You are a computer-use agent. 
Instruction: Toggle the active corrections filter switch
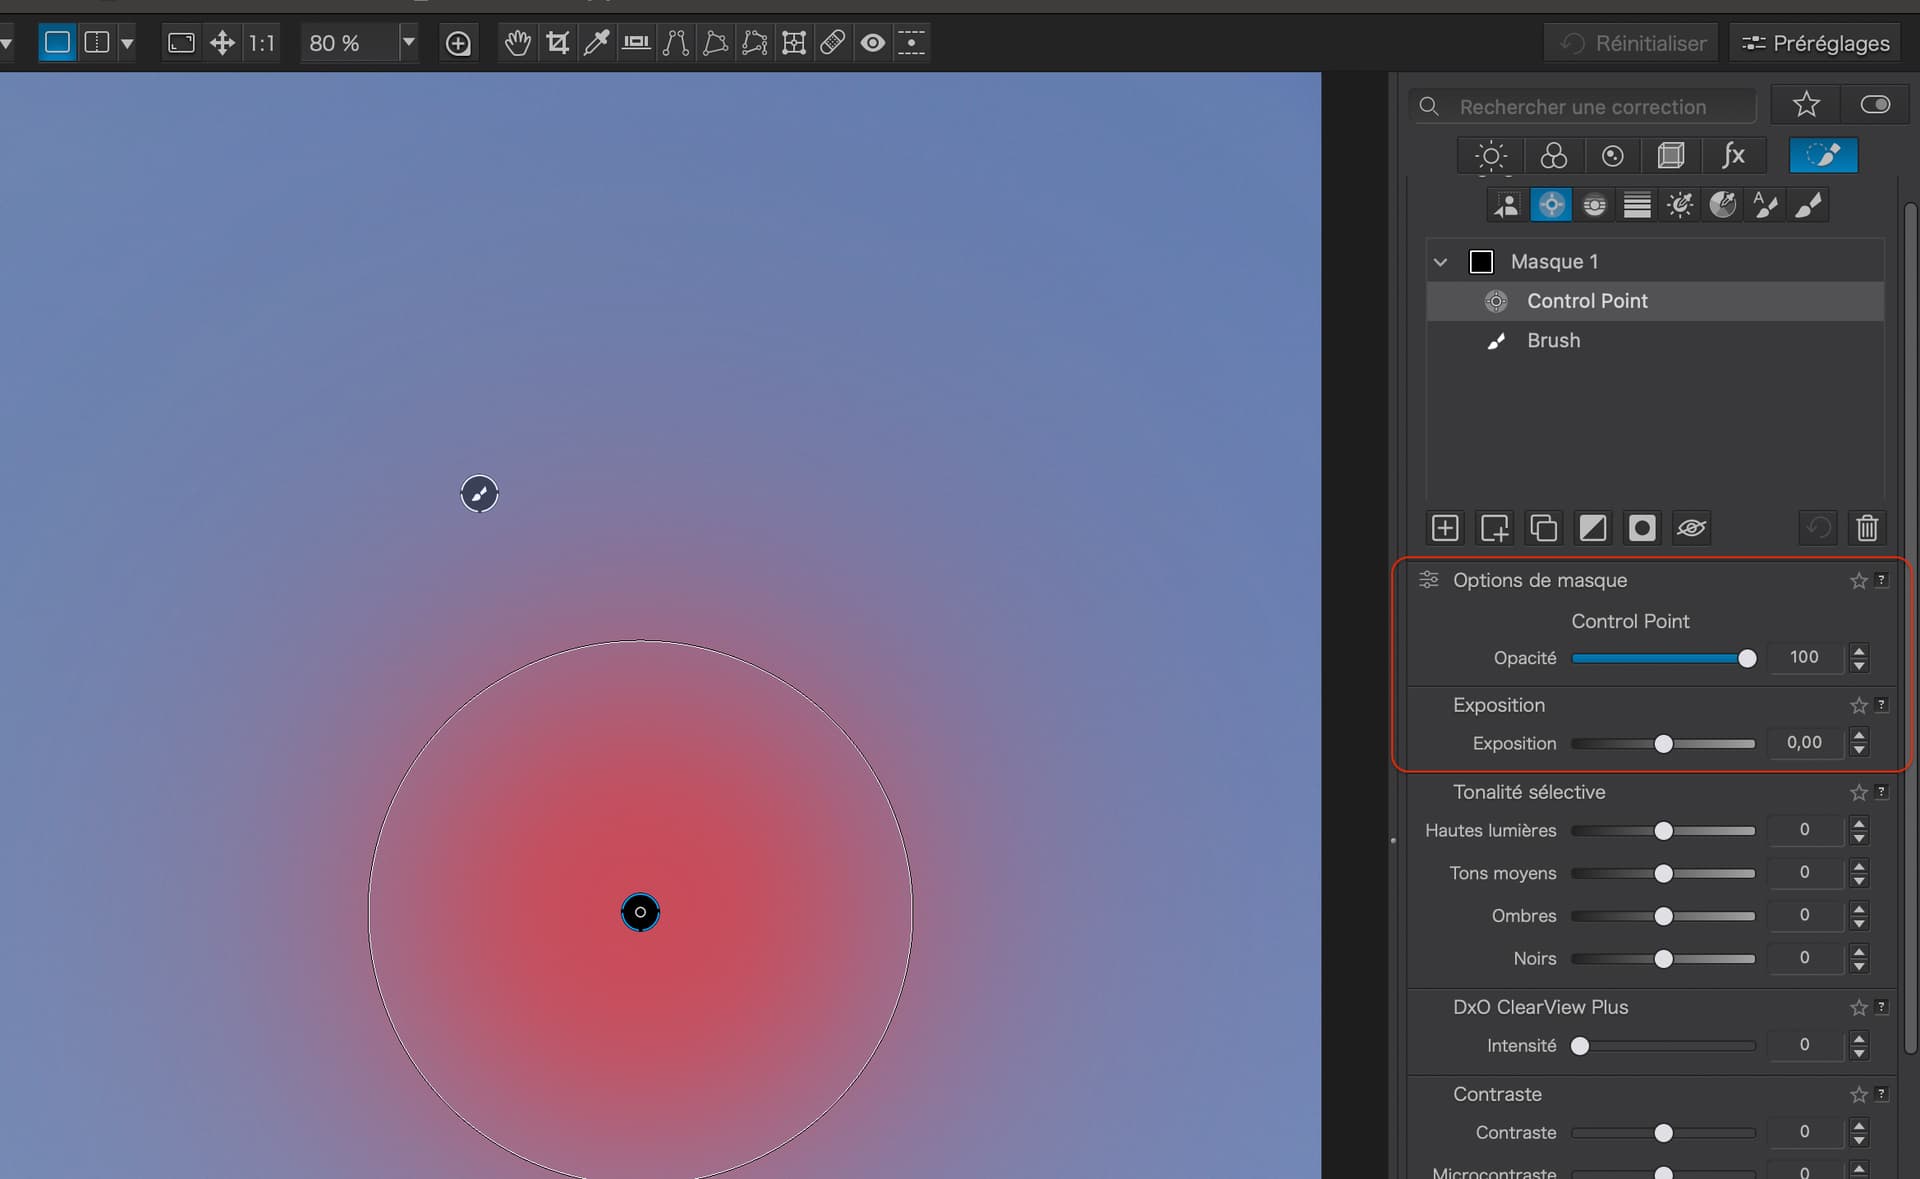point(1875,105)
